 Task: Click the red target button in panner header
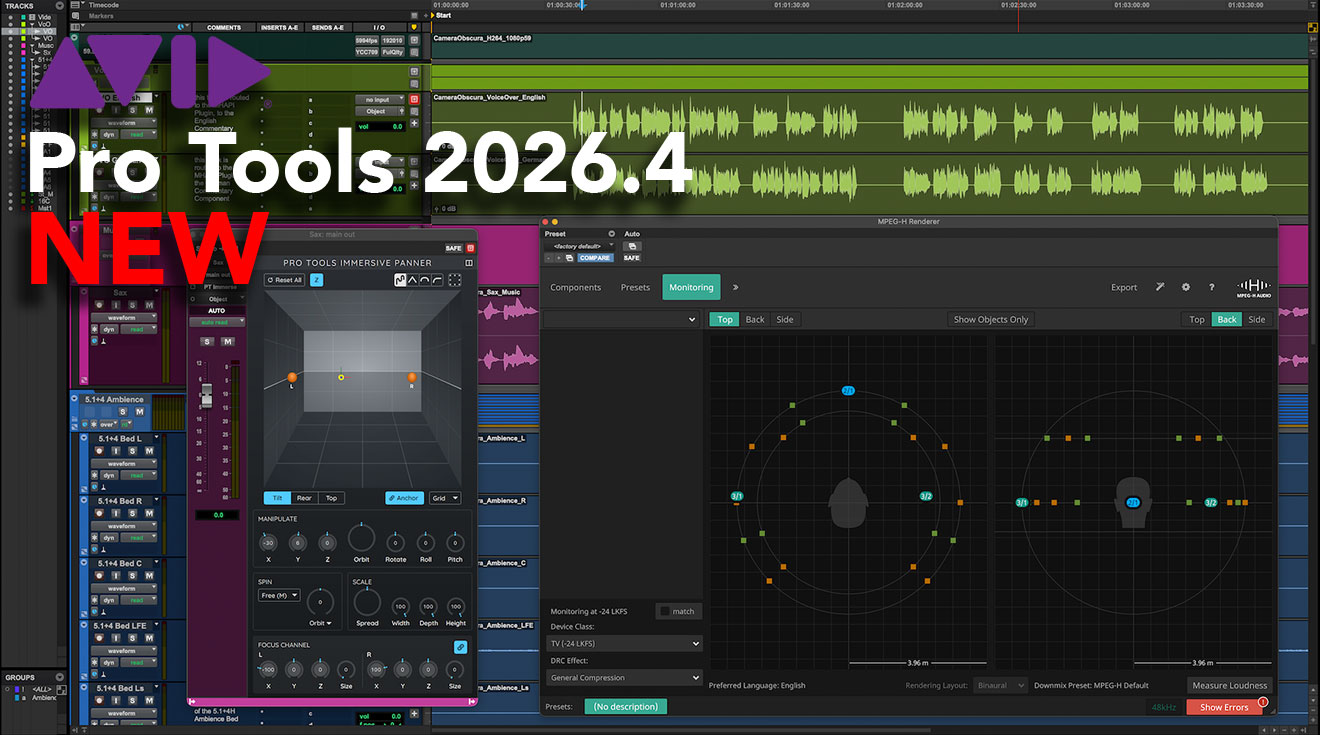point(470,248)
